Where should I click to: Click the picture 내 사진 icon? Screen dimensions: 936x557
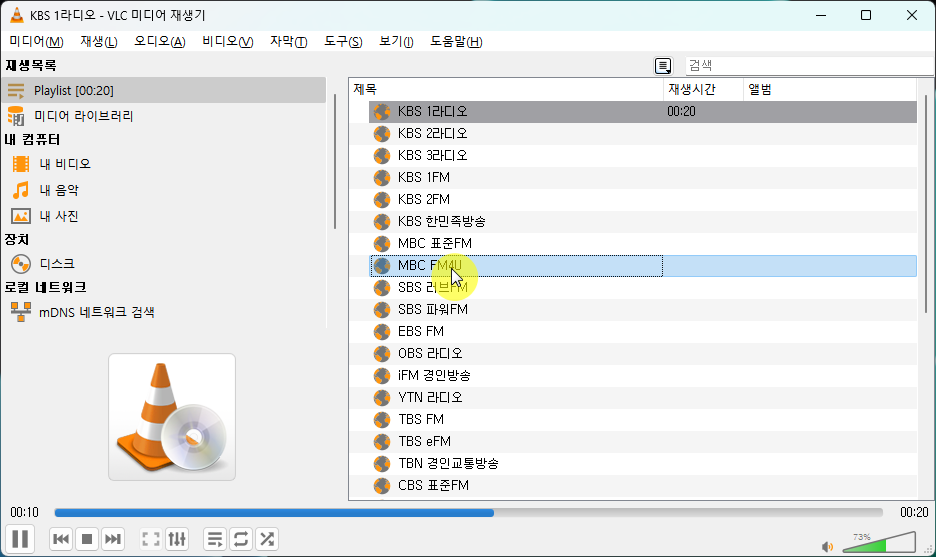[21, 216]
